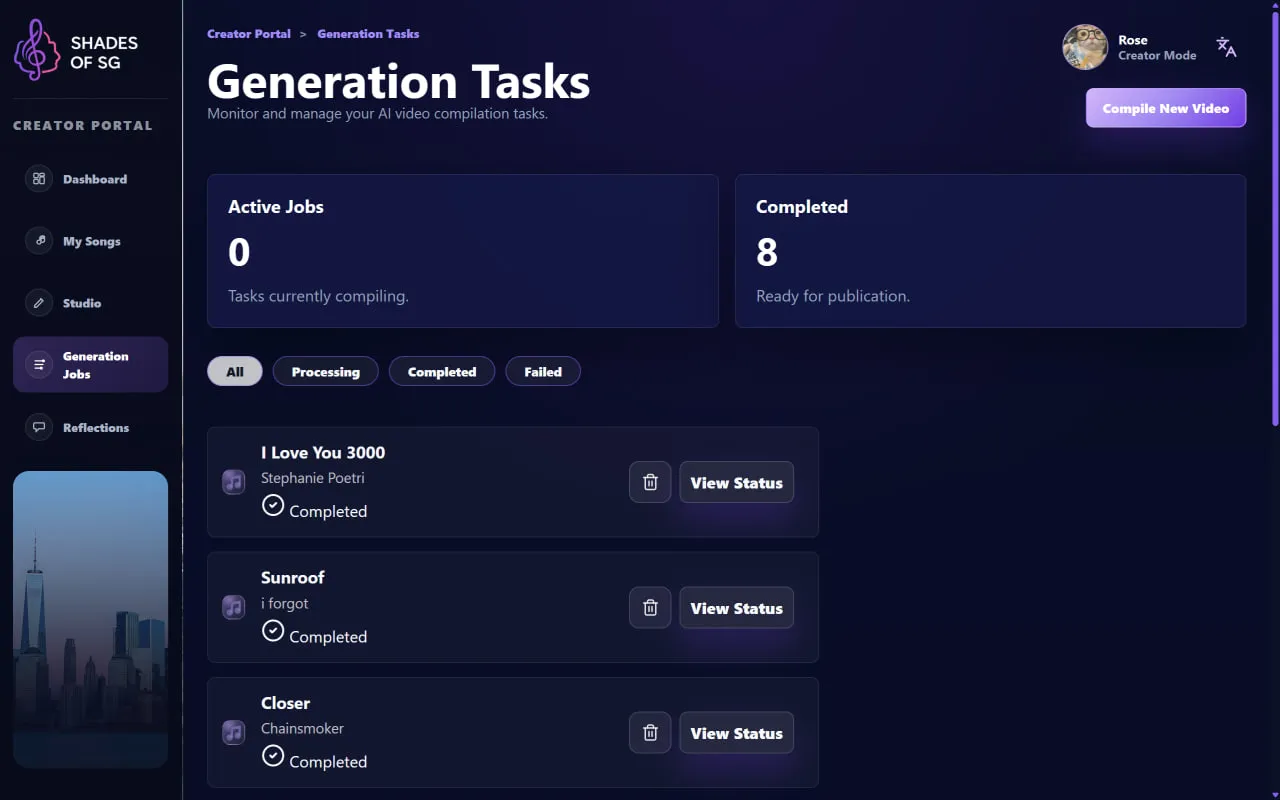Click the Shades of SG treble clef logo

[x=37, y=49]
